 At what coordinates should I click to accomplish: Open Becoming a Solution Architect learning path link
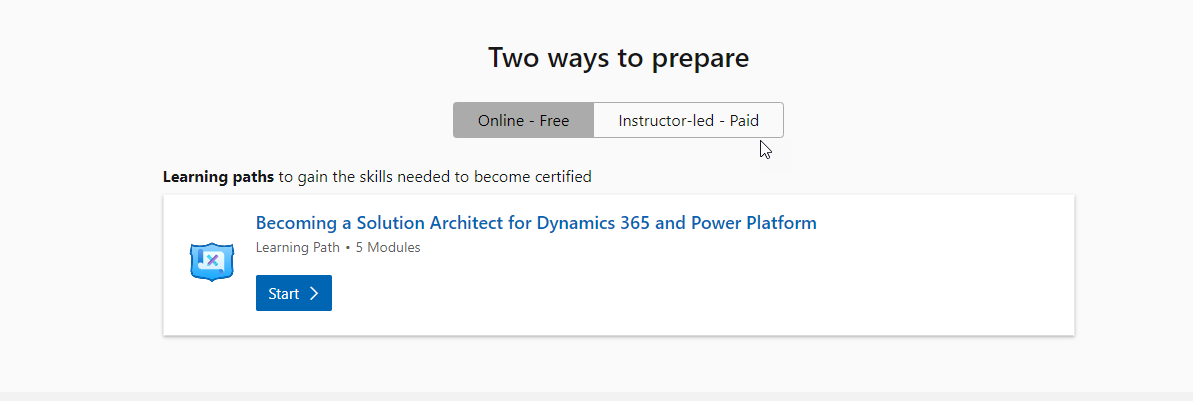click(x=536, y=223)
